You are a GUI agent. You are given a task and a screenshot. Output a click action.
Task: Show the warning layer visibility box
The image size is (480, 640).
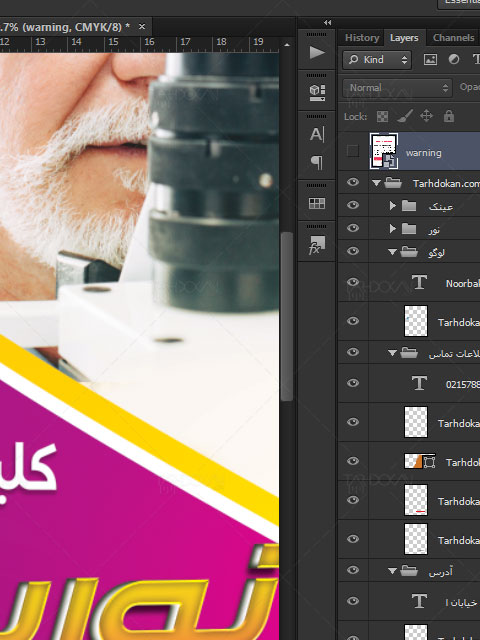point(353,151)
